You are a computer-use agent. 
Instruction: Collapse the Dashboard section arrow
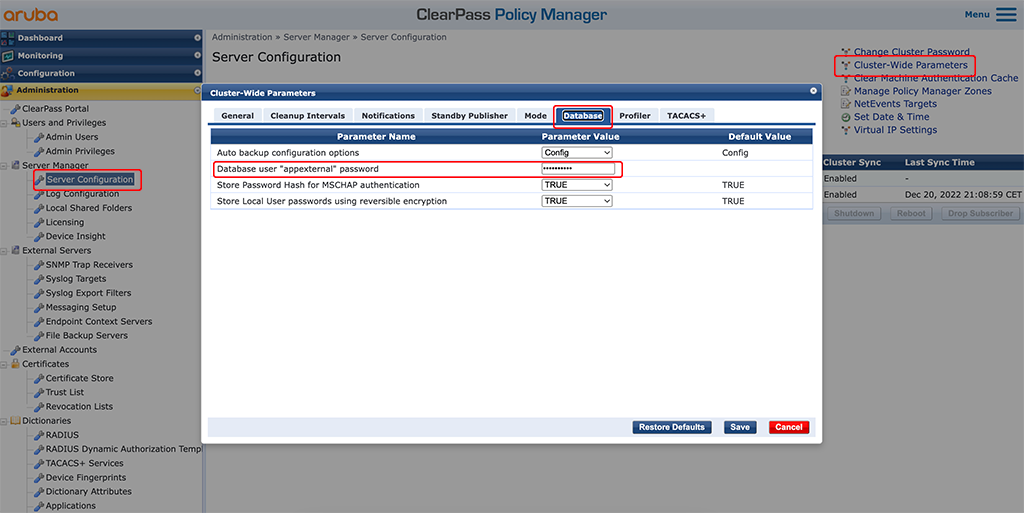click(197, 38)
